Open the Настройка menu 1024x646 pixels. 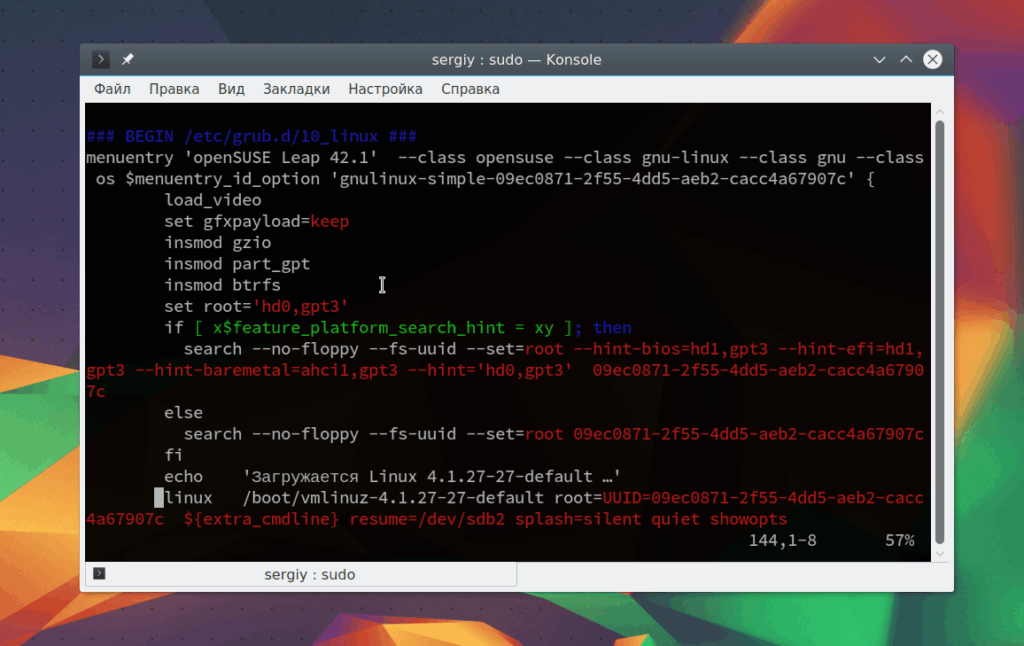tap(385, 89)
